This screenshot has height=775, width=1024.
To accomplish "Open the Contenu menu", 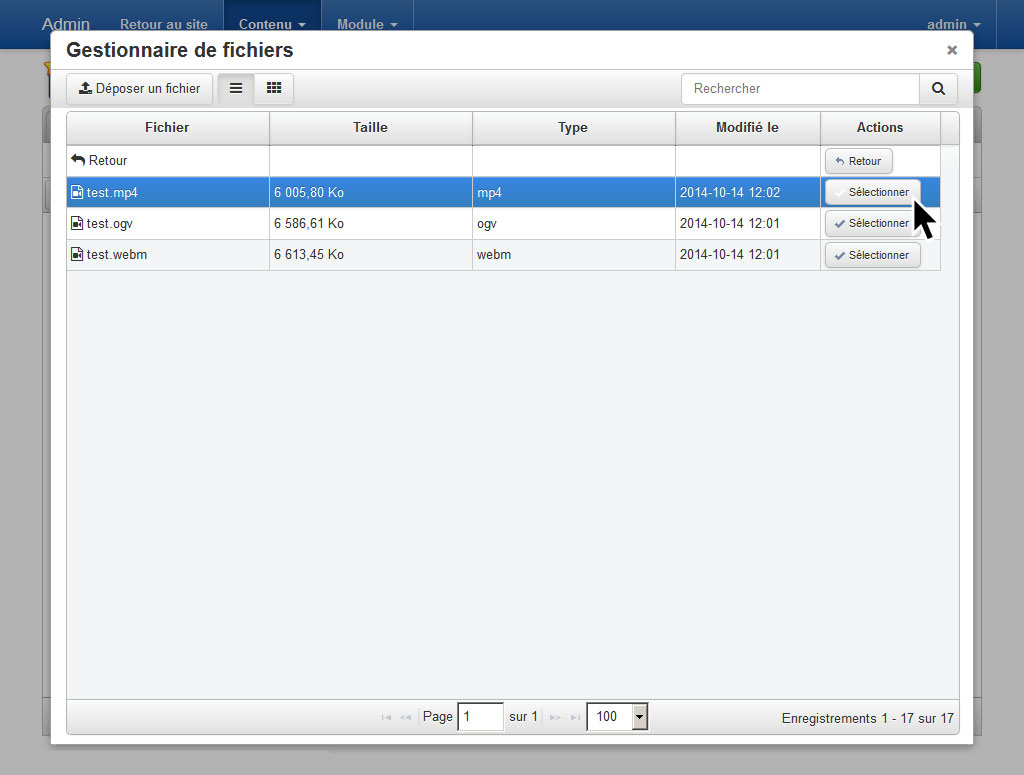I will click(x=271, y=24).
